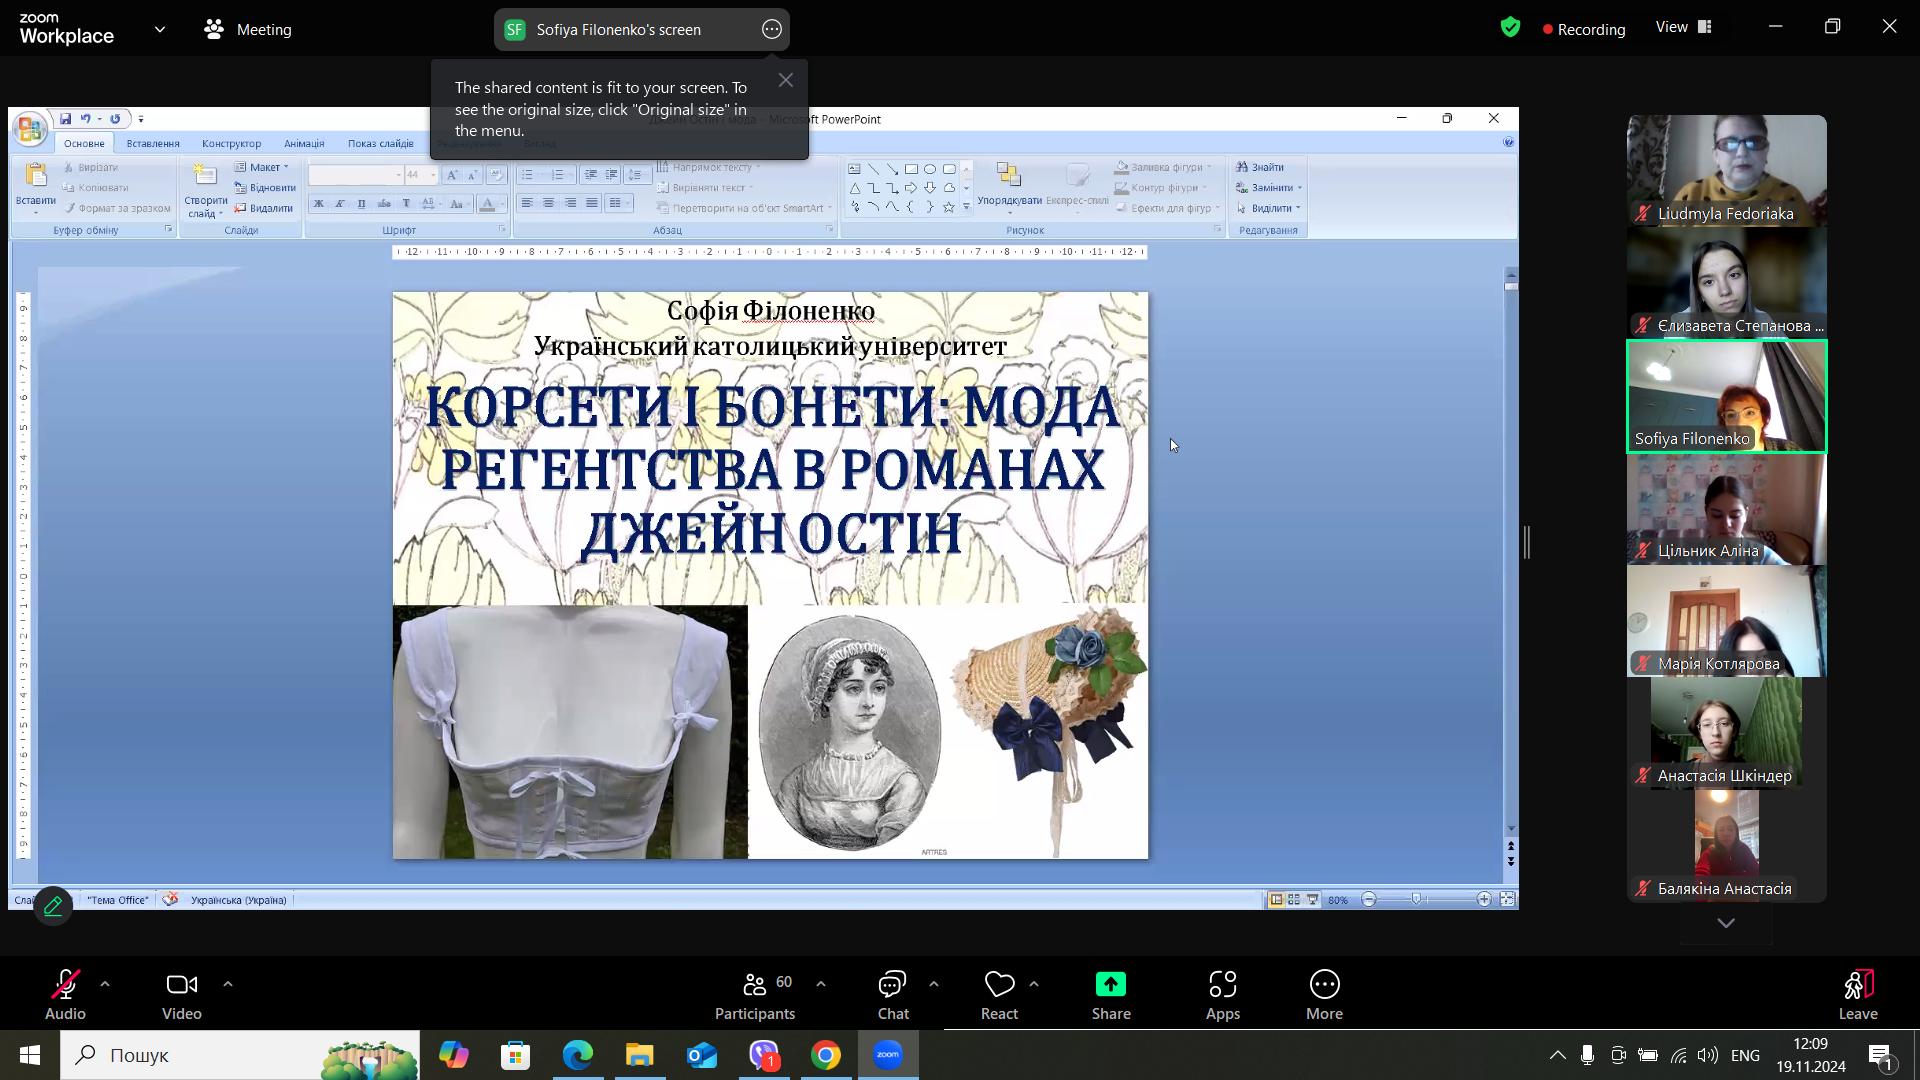Open screen share options ellipsis button

771,30
